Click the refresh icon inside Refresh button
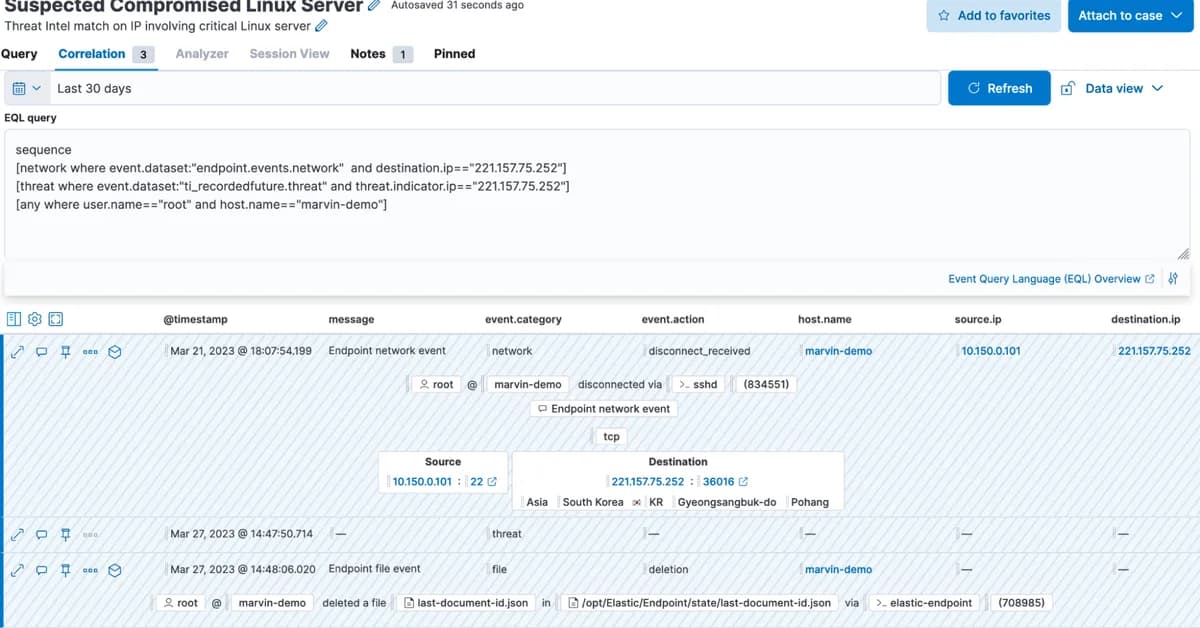Viewport: 1200px width, 628px height. click(974, 88)
